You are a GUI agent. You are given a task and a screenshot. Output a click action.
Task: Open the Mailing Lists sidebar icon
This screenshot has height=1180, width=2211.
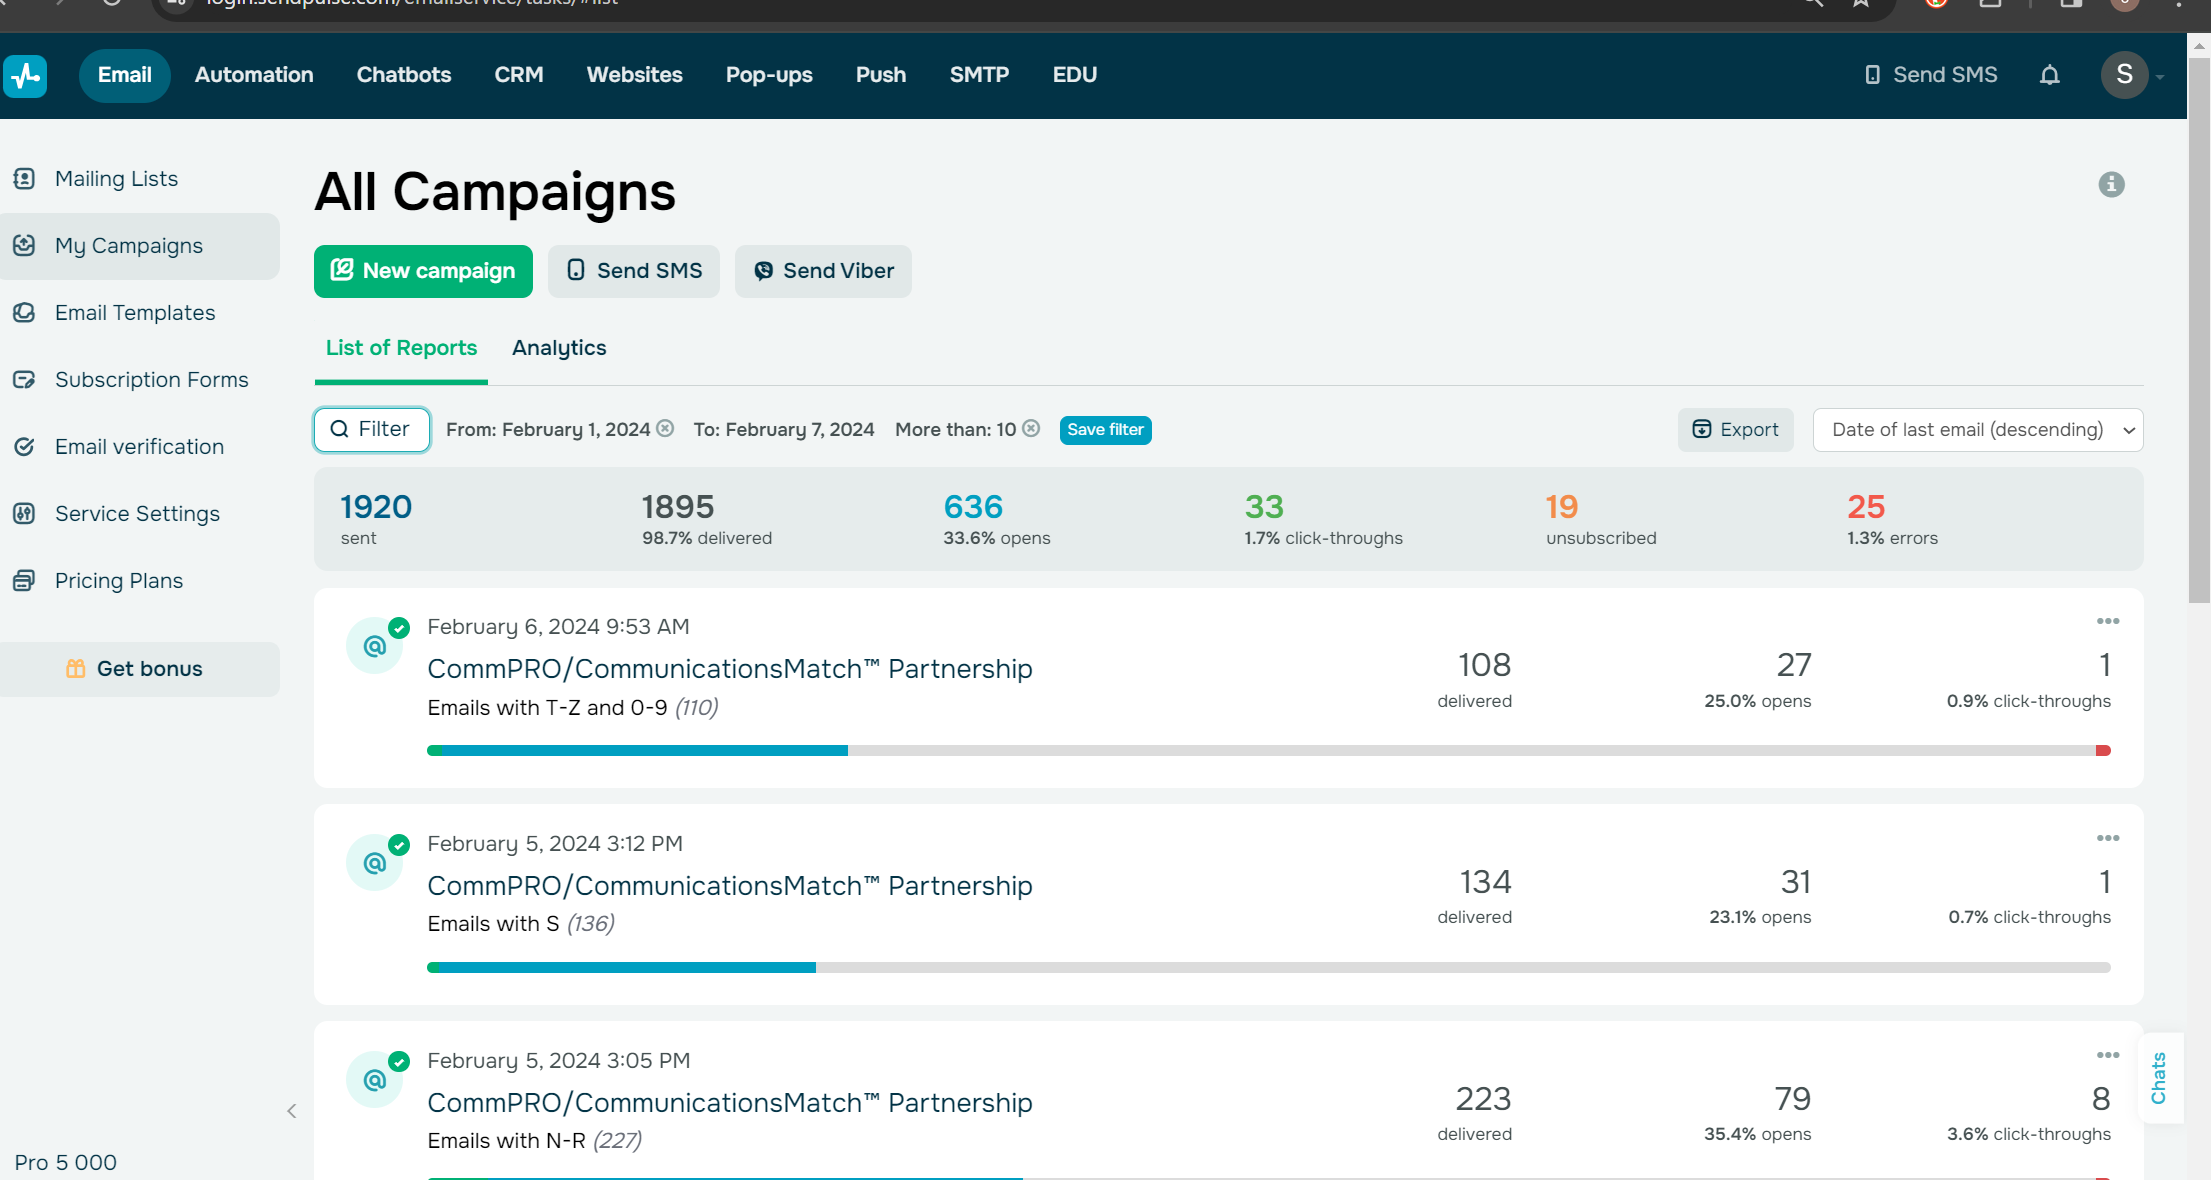click(24, 179)
